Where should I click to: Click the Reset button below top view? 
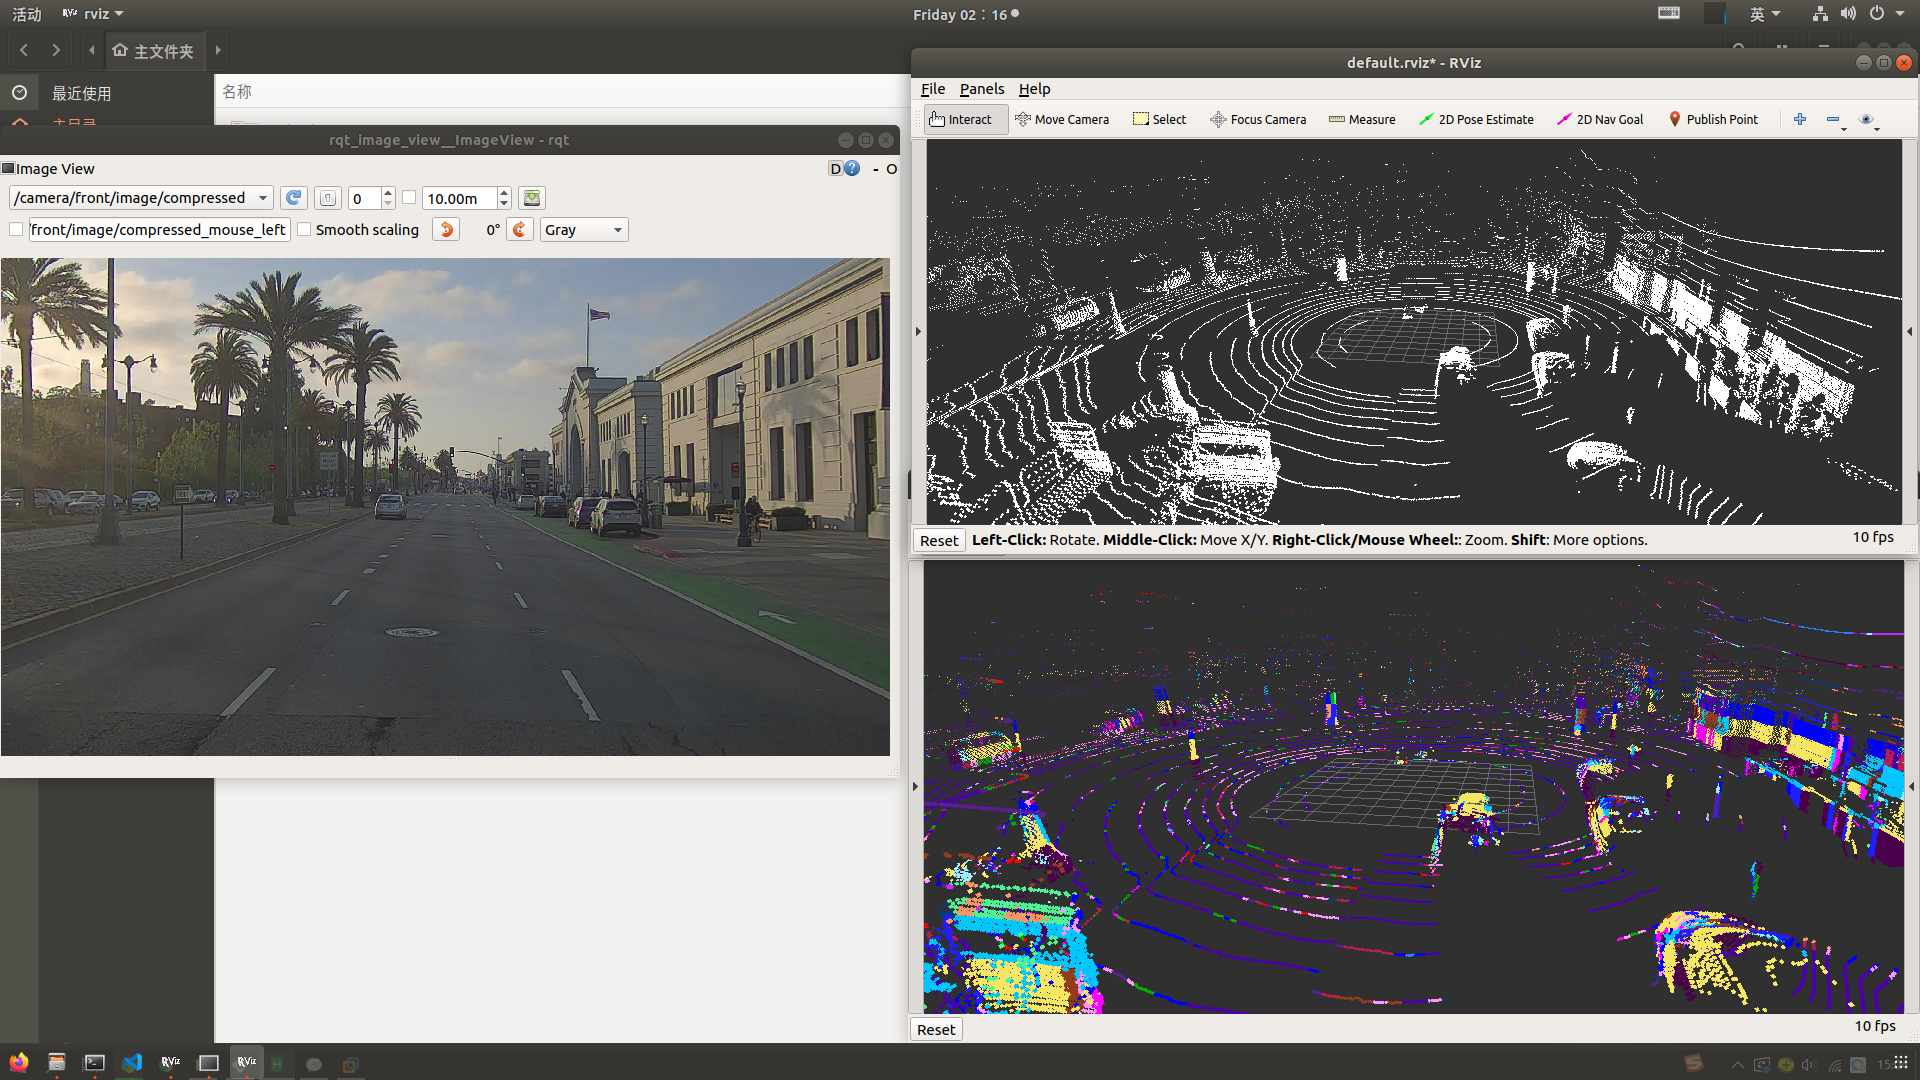939,540
